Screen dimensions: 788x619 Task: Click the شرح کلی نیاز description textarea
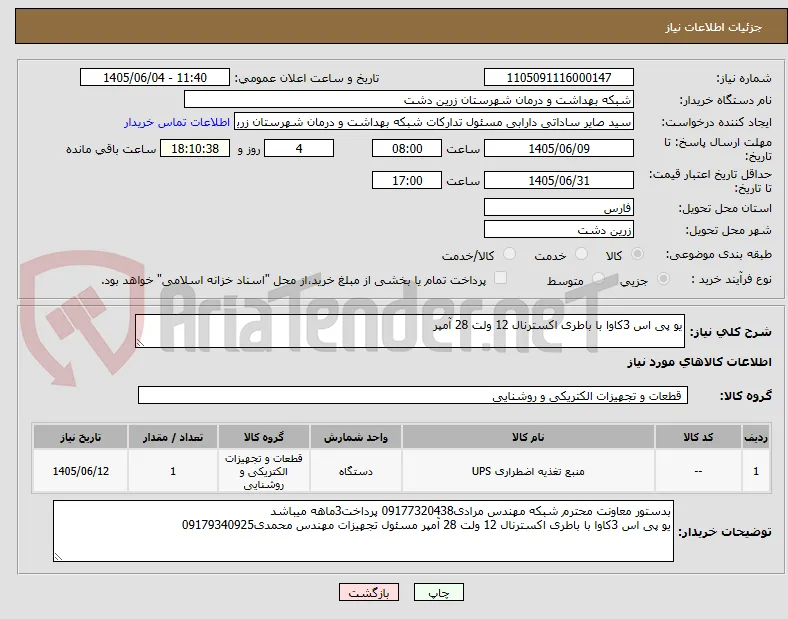pos(410,331)
